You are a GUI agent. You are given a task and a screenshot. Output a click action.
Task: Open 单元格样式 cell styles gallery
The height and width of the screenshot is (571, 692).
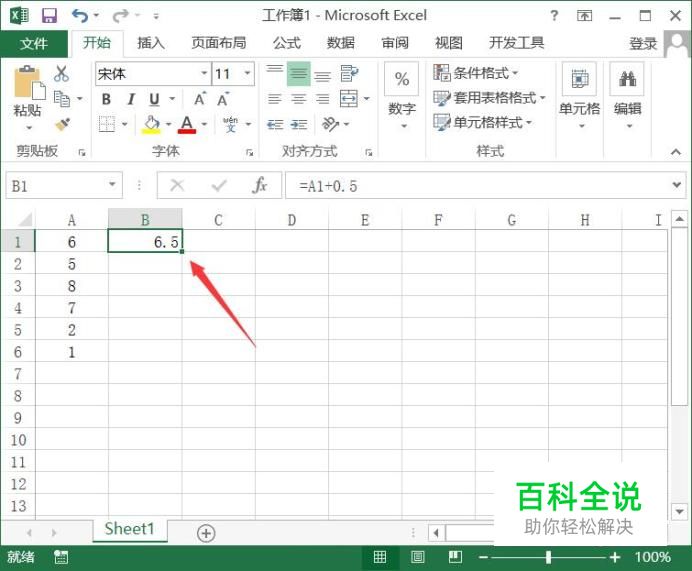click(x=482, y=122)
